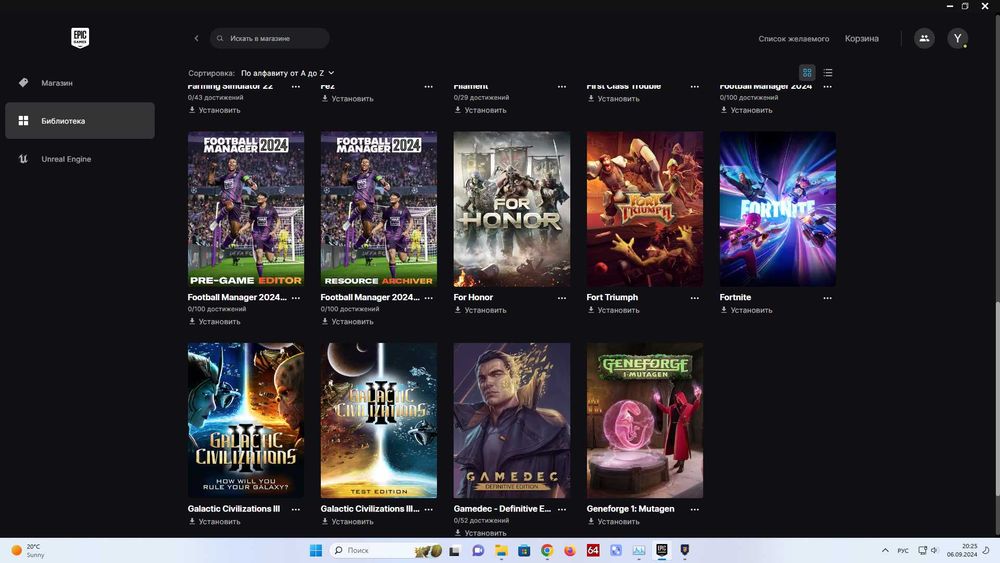Image resolution: width=1000 pixels, height=563 pixels.
Task: Open Galactic Civilizations III cover art
Action: point(246,421)
